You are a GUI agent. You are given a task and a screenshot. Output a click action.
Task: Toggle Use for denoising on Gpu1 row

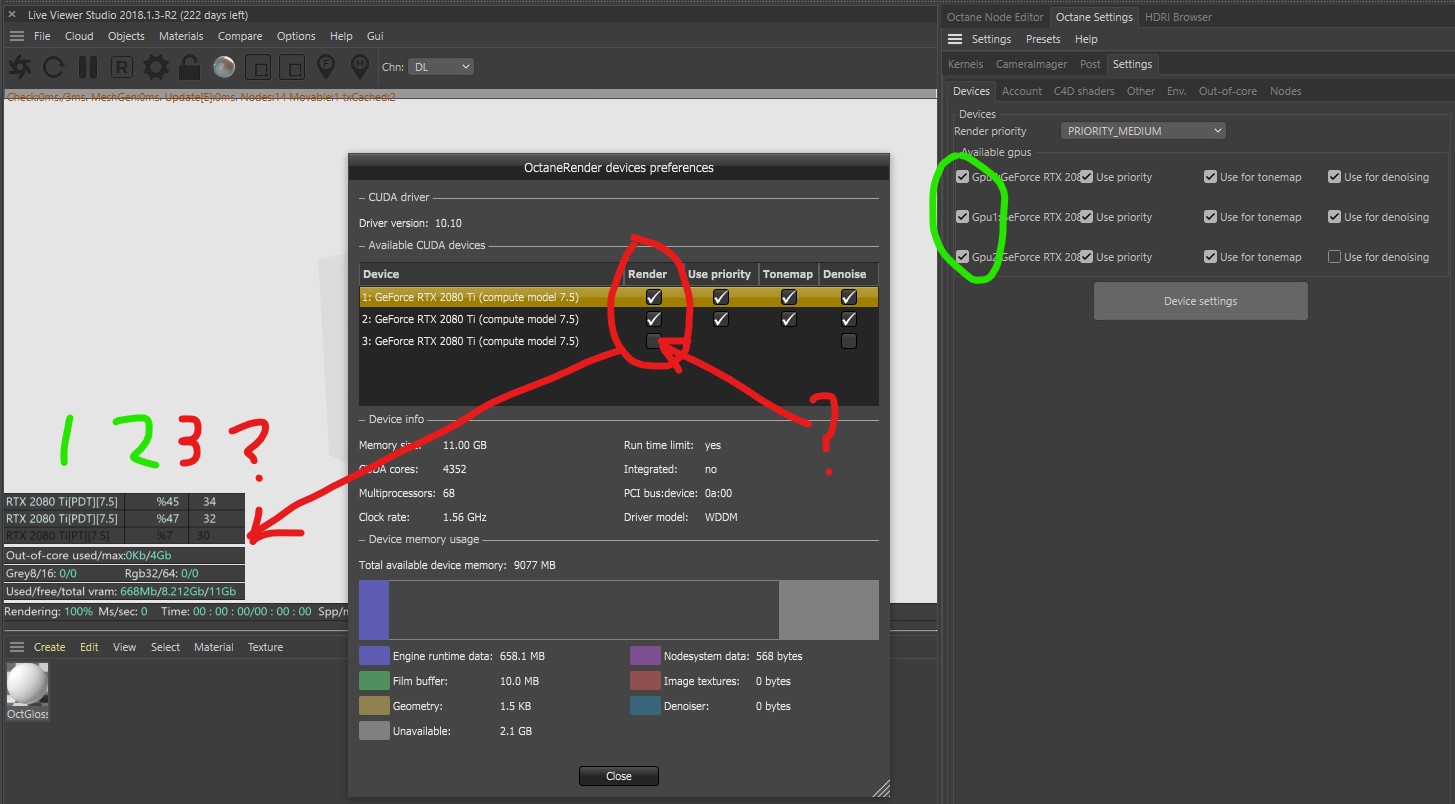tap(1334, 217)
